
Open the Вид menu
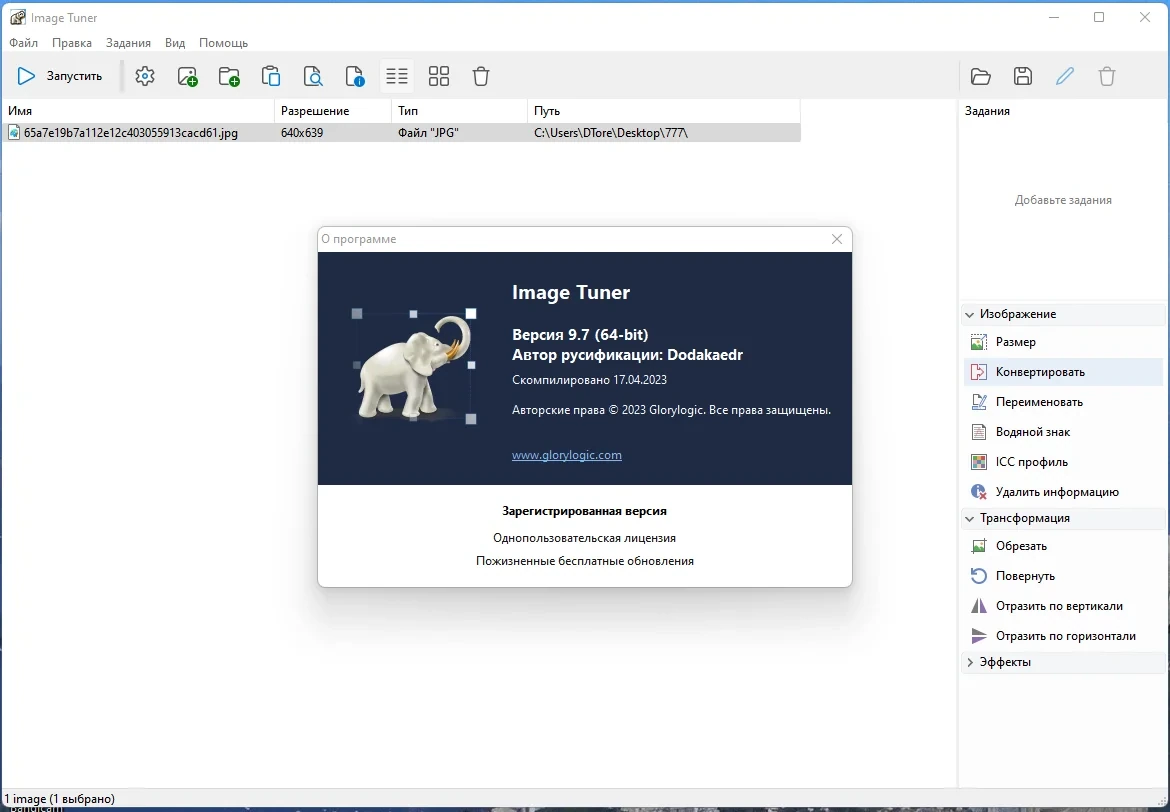coord(175,43)
